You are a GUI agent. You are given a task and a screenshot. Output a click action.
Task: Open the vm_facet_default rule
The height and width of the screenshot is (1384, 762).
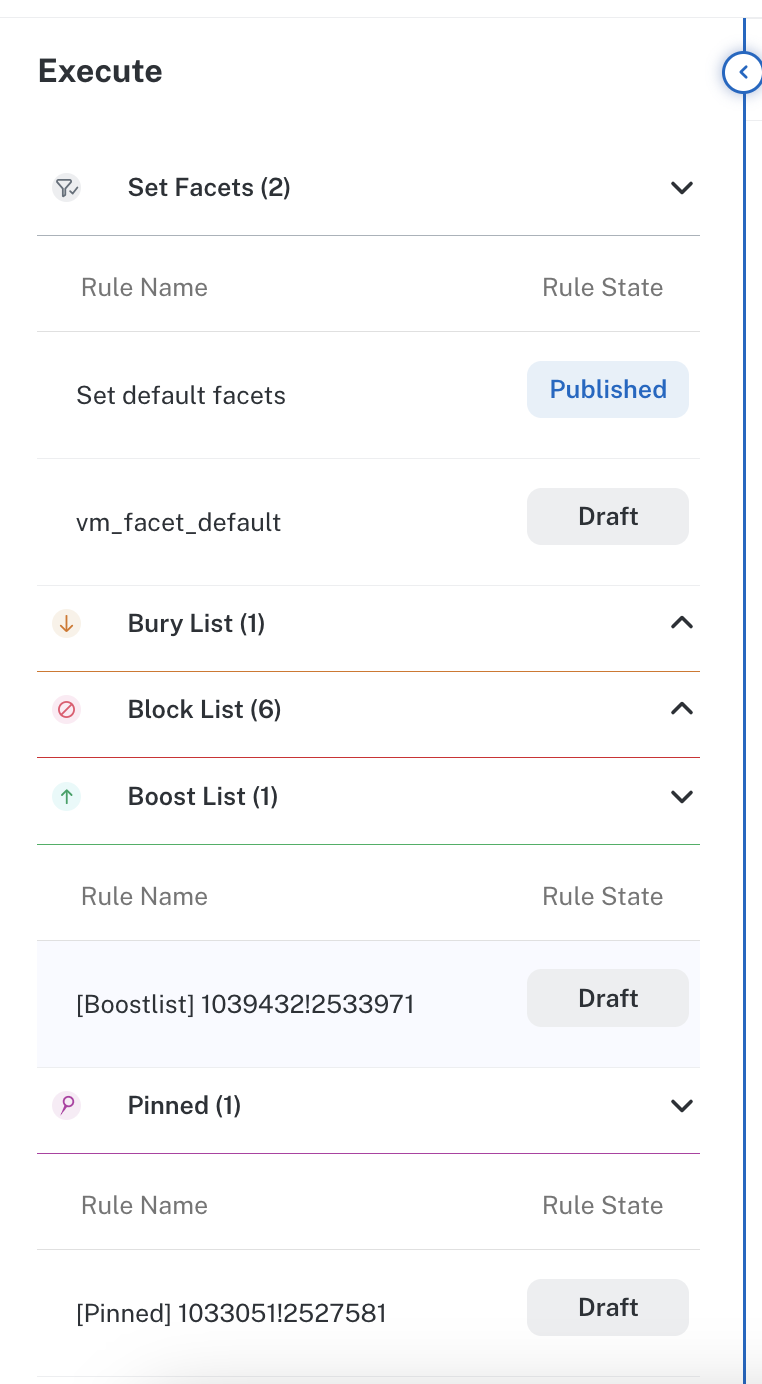click(x=178, y=522)
